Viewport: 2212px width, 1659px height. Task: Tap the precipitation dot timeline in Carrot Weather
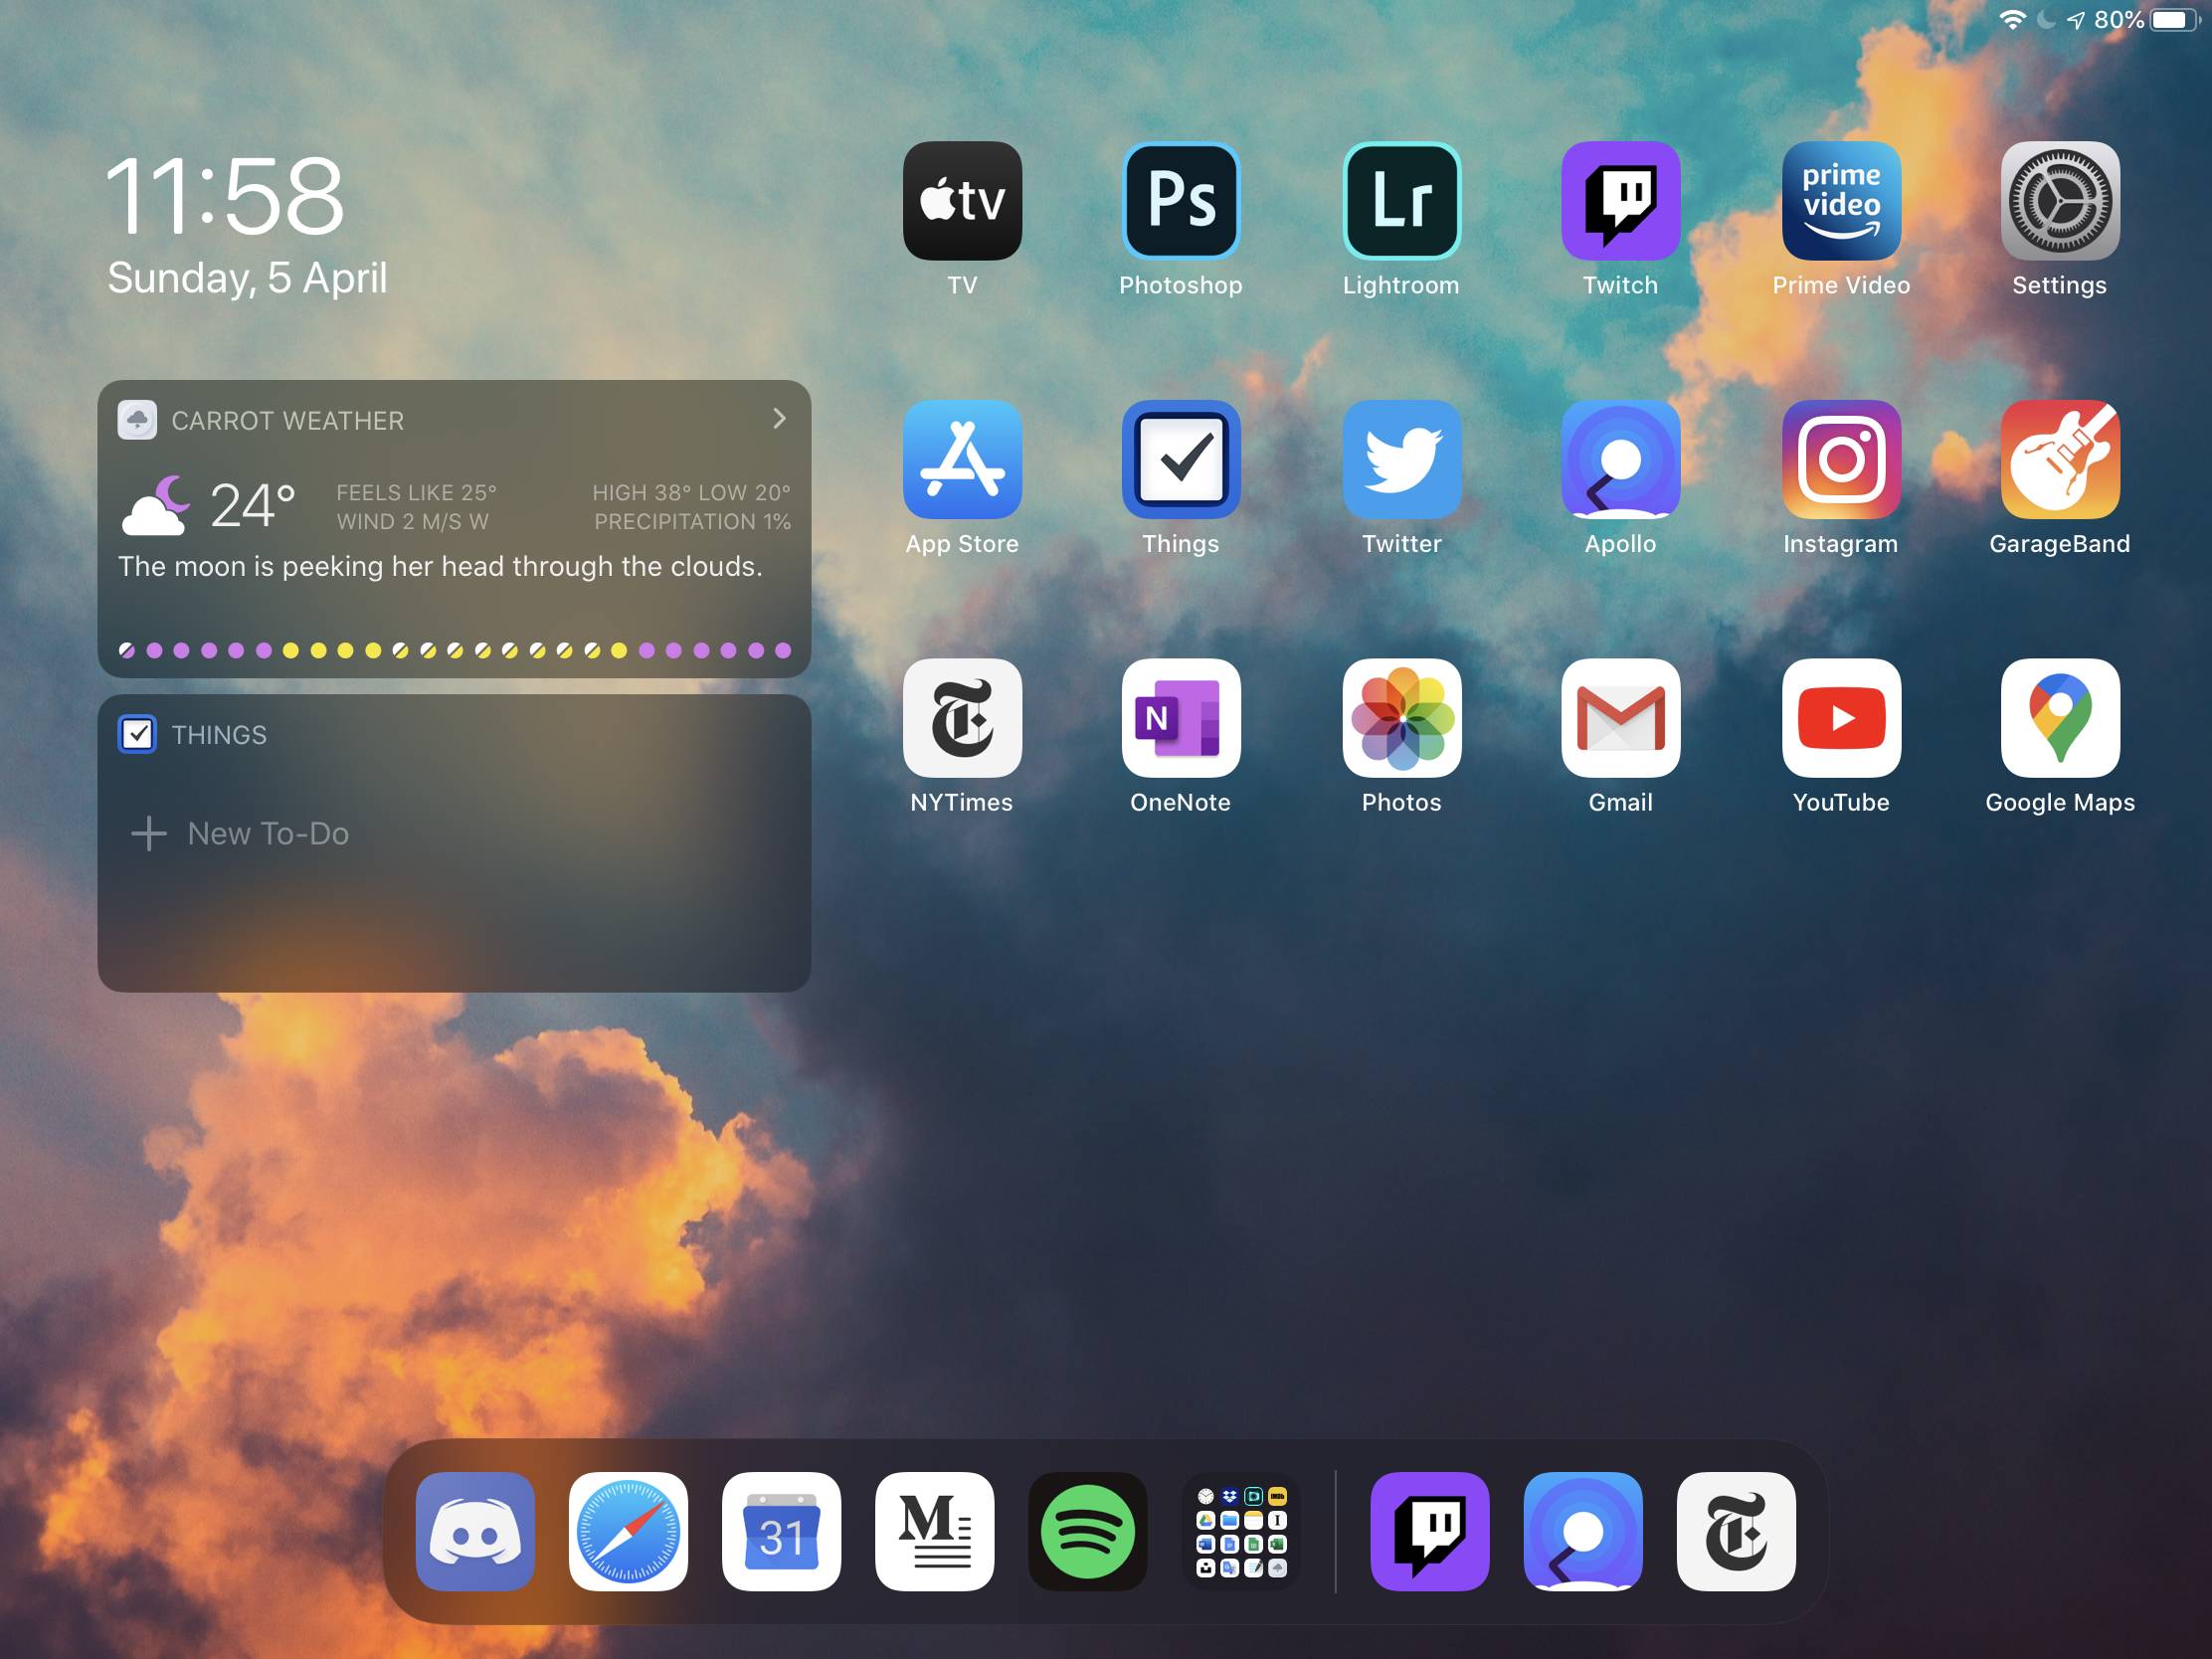coord(455,649)
